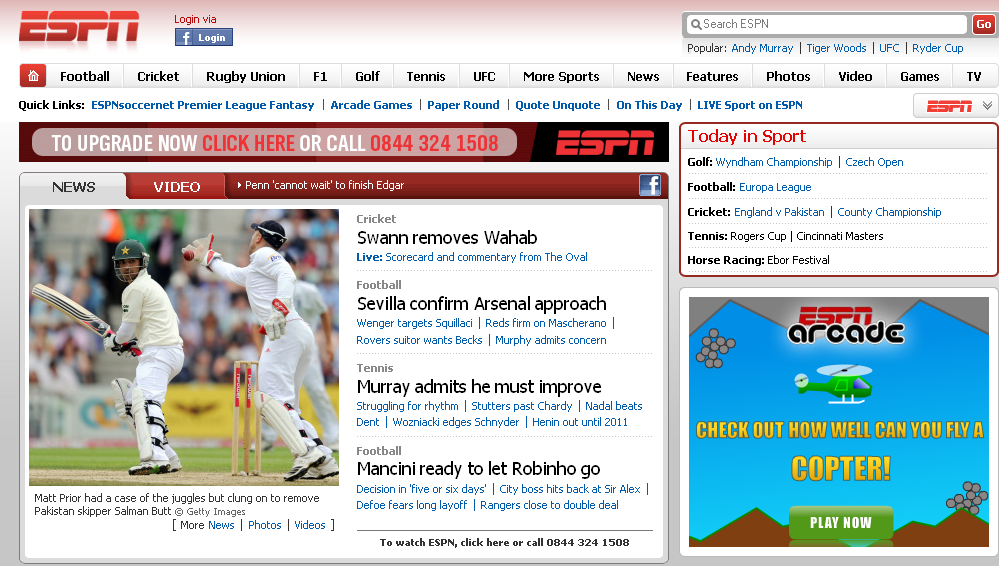Open the County Championship cricket link

[x=889, y=212]
